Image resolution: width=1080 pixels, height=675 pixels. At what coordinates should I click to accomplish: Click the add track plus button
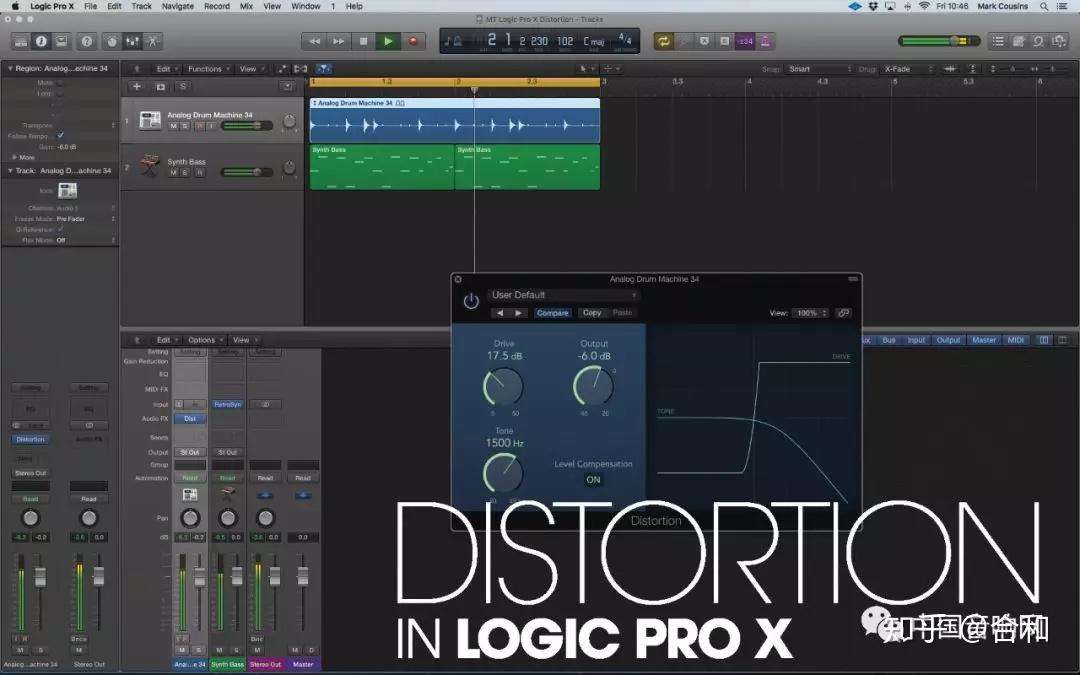coord(136,87)
